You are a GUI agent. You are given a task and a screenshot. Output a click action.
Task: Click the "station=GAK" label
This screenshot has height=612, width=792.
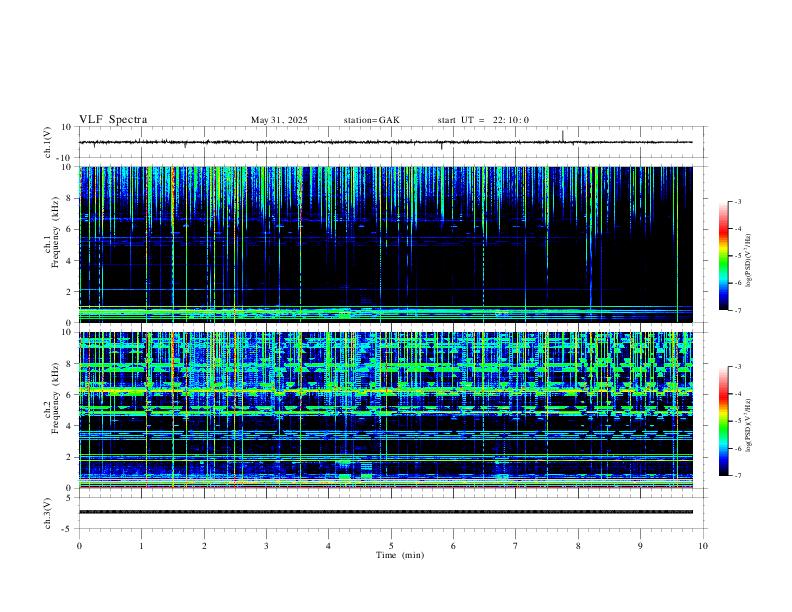click(371, 120)
